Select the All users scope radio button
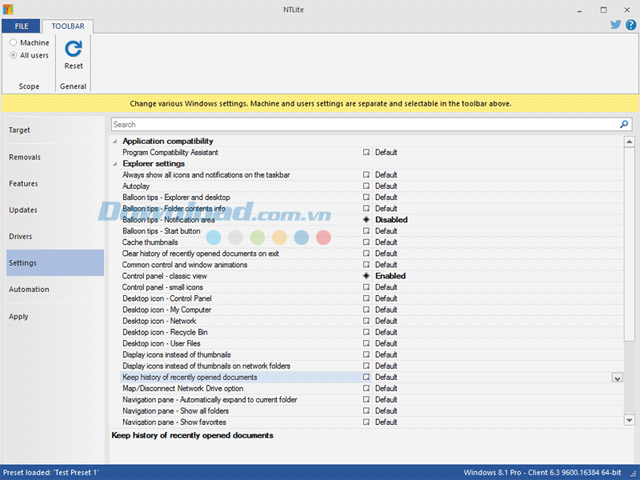 point(13,55)
